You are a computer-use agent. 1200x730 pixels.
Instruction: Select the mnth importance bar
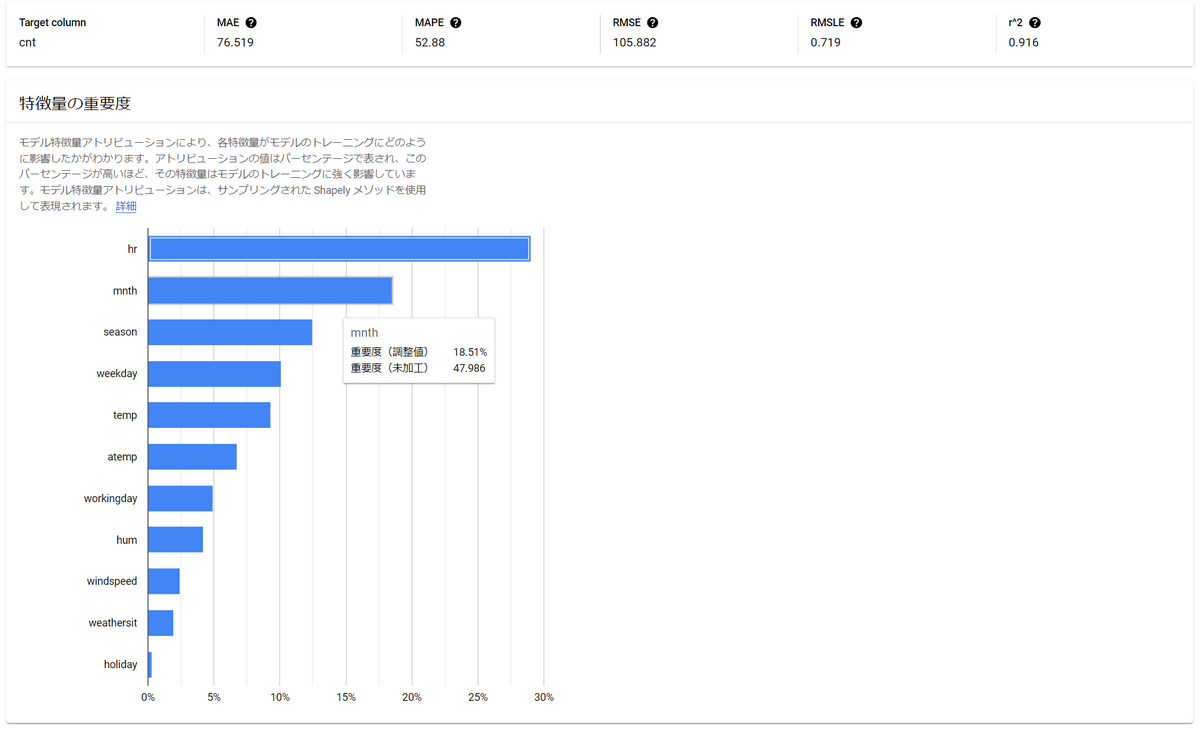coord(270,291)
